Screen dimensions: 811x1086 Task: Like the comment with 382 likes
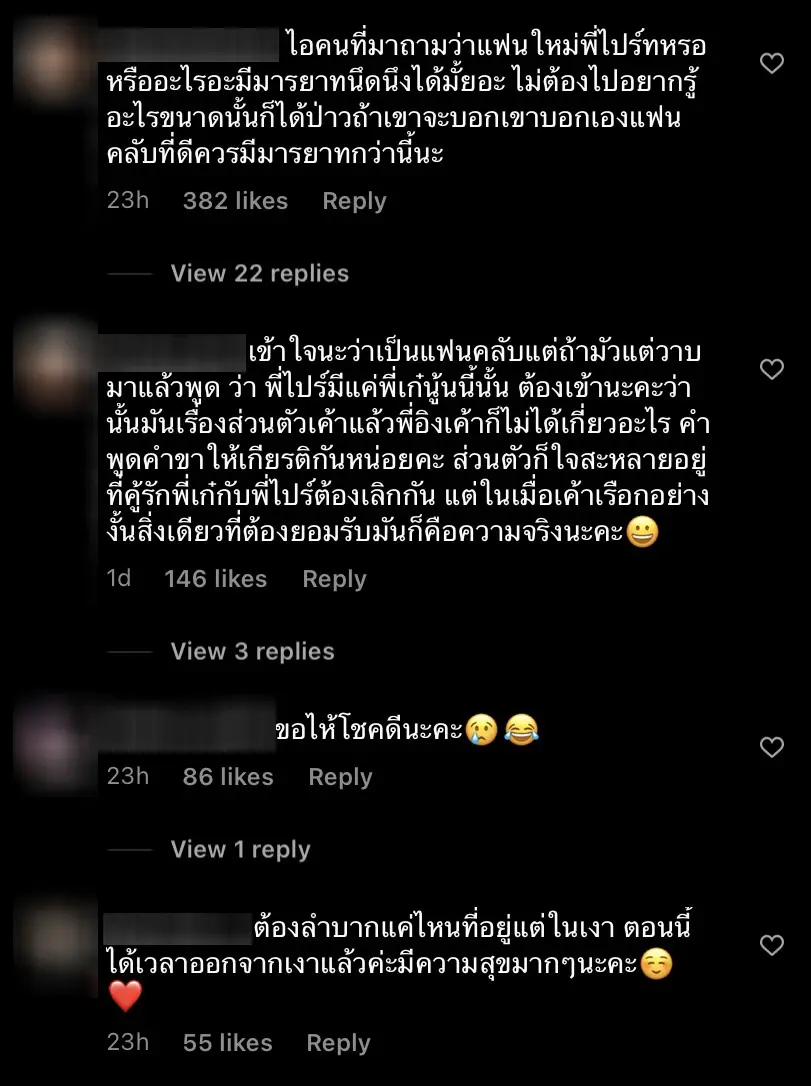772,64
